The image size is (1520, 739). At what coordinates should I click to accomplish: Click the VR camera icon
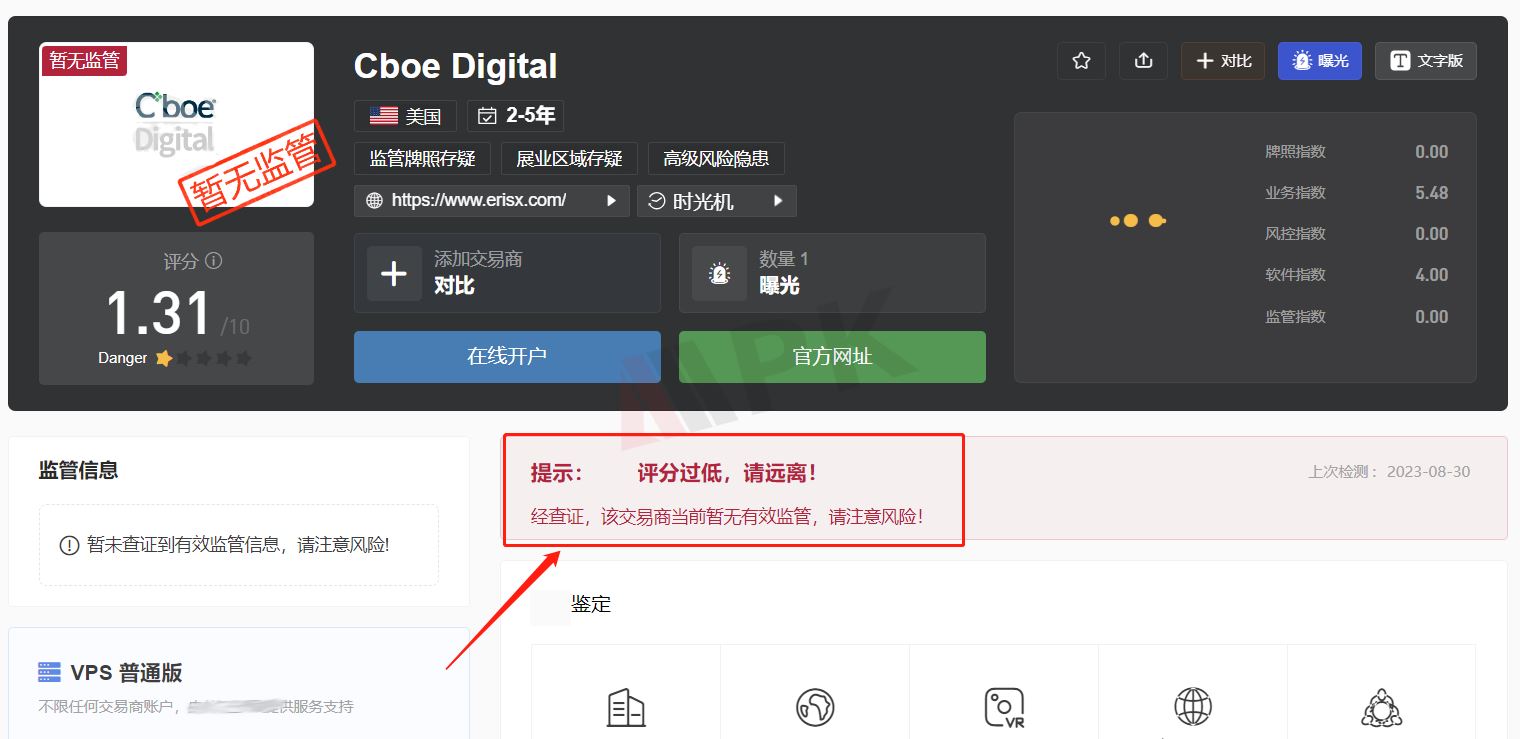point(1004,707)
